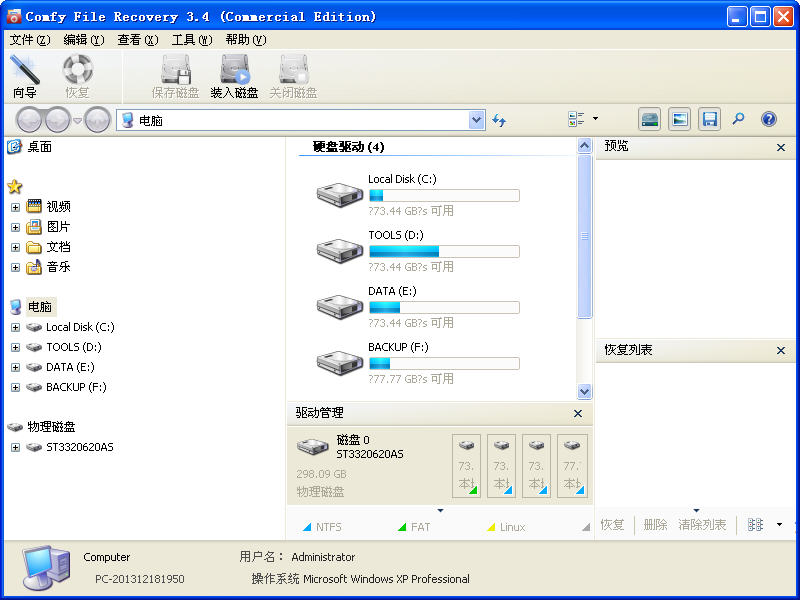Click the floppy save toolbar icon
Viewport: 800px width, 600px height.
[710, 118]
